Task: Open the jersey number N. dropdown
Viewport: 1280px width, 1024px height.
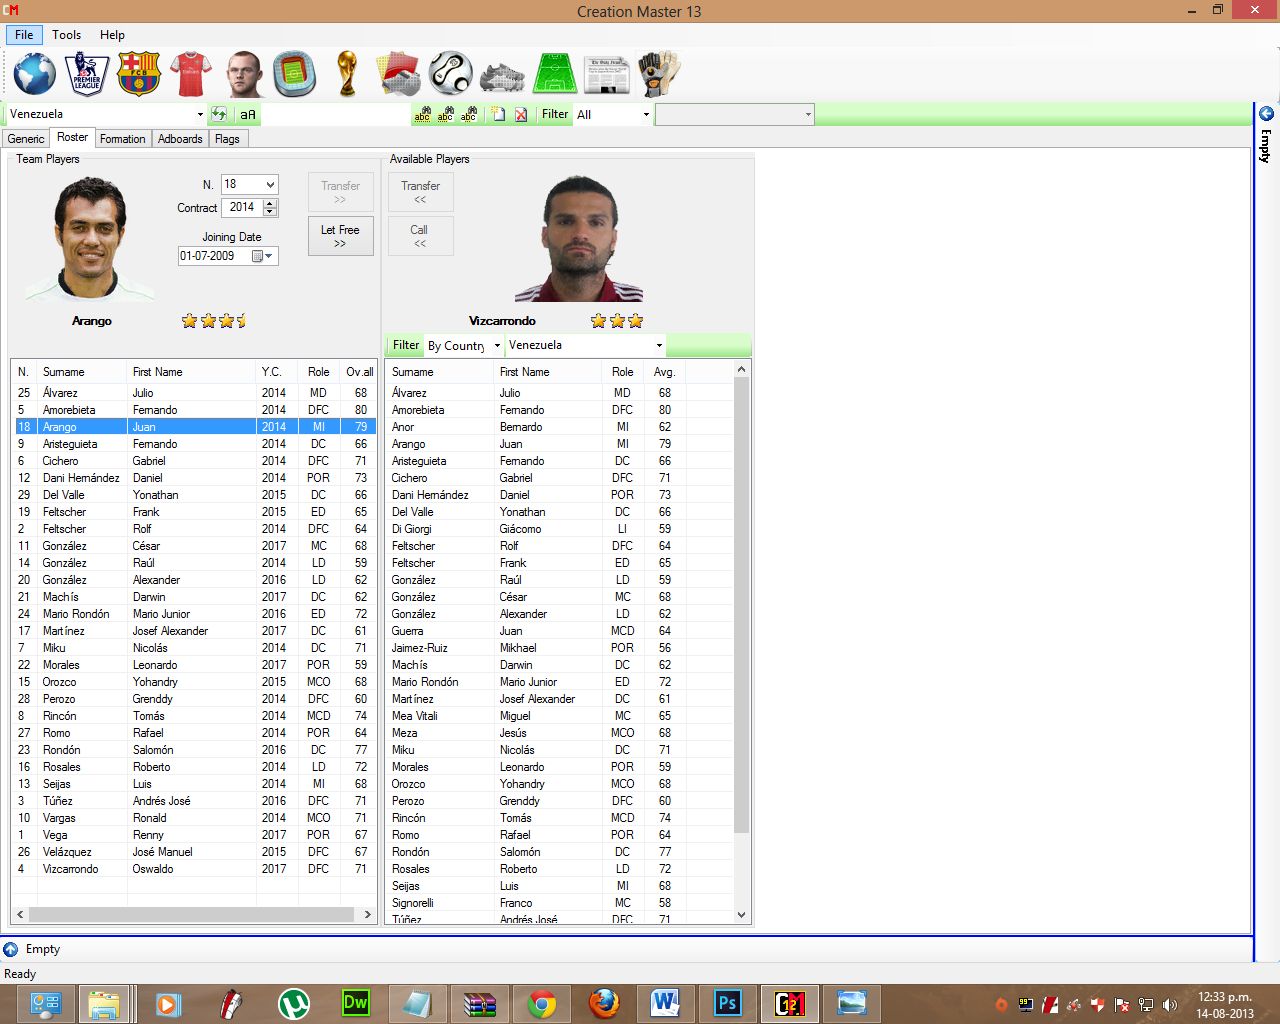Action: [x=270, y=185]
